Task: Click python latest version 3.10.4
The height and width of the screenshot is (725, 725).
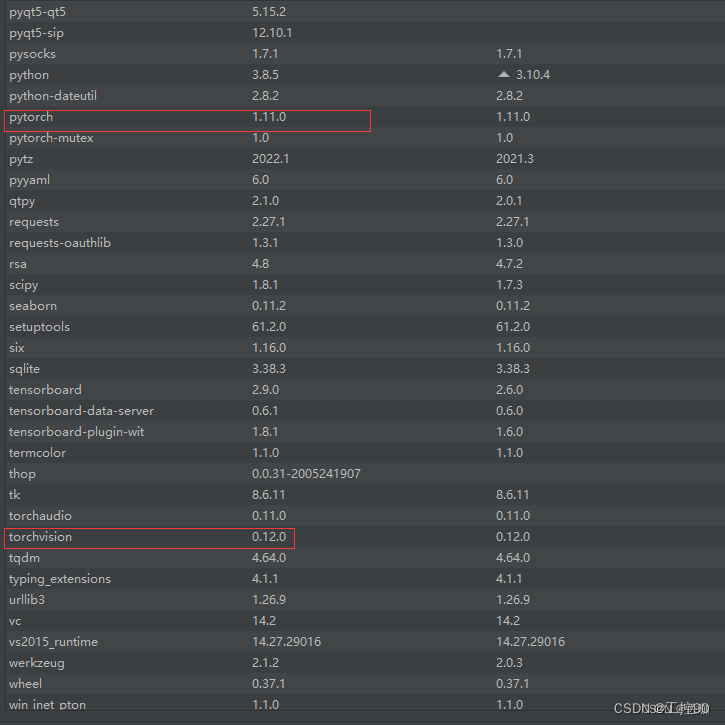Action: [x=533, y=74]
